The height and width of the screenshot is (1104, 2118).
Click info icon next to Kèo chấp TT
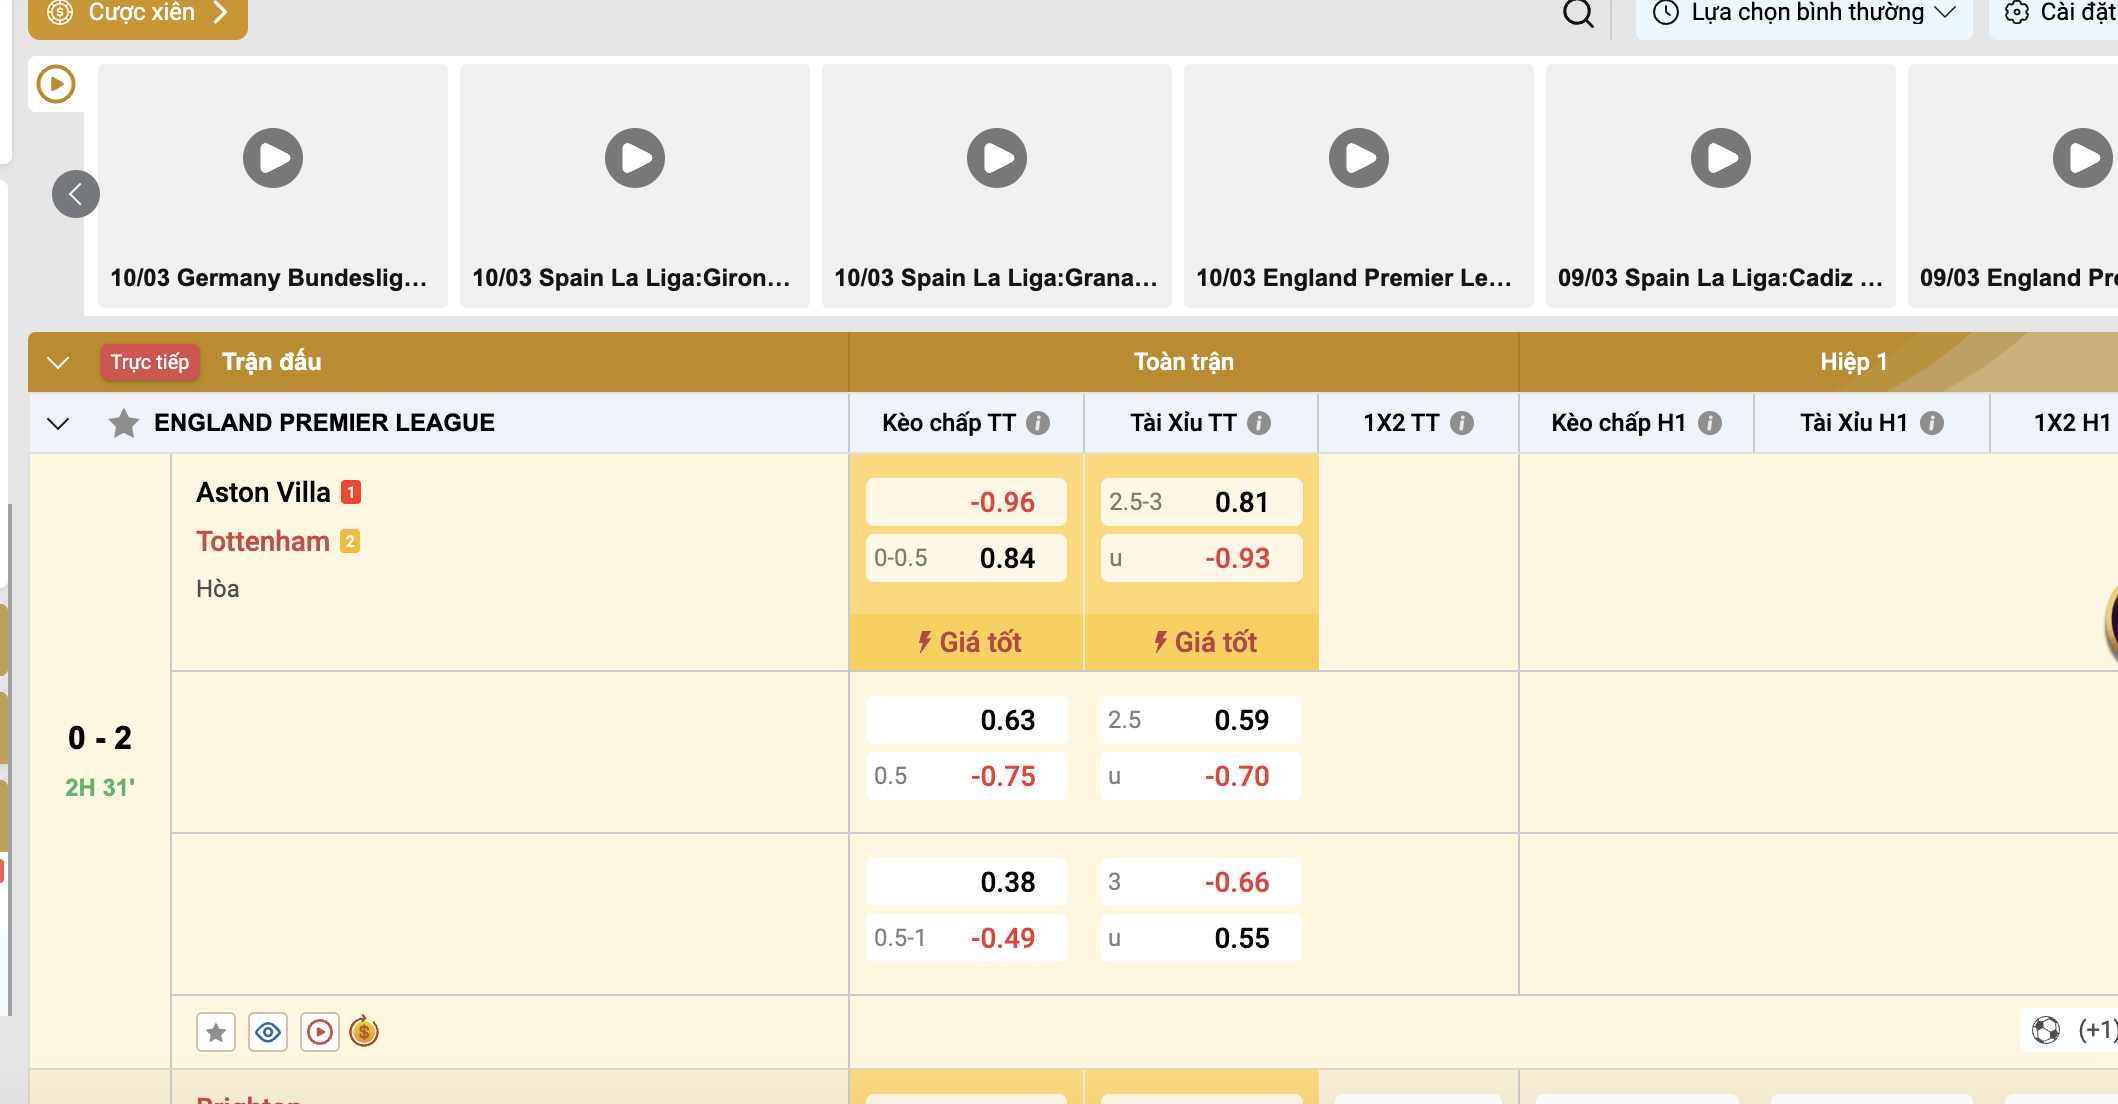pyautogui.click(x=1039, y=423)
